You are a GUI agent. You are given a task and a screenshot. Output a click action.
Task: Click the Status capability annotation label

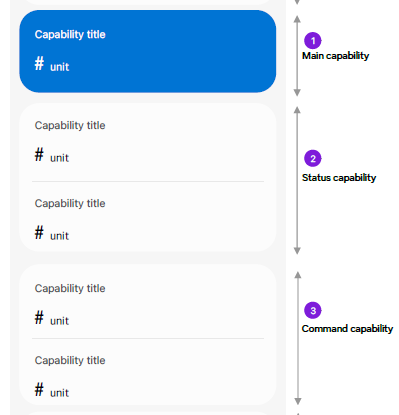(x=339, y=178)
